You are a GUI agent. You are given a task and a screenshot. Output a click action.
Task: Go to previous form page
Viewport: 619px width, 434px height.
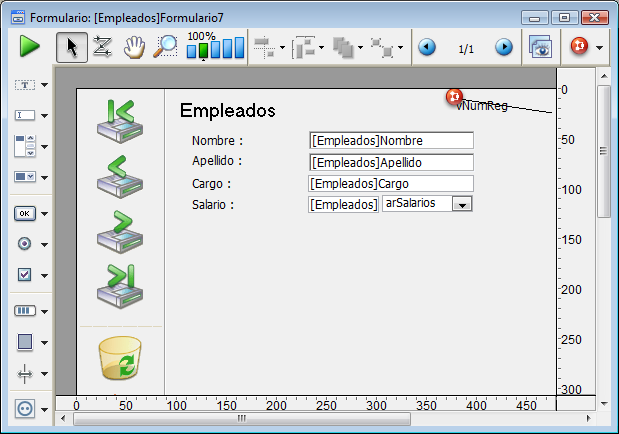tap(427, 47)
